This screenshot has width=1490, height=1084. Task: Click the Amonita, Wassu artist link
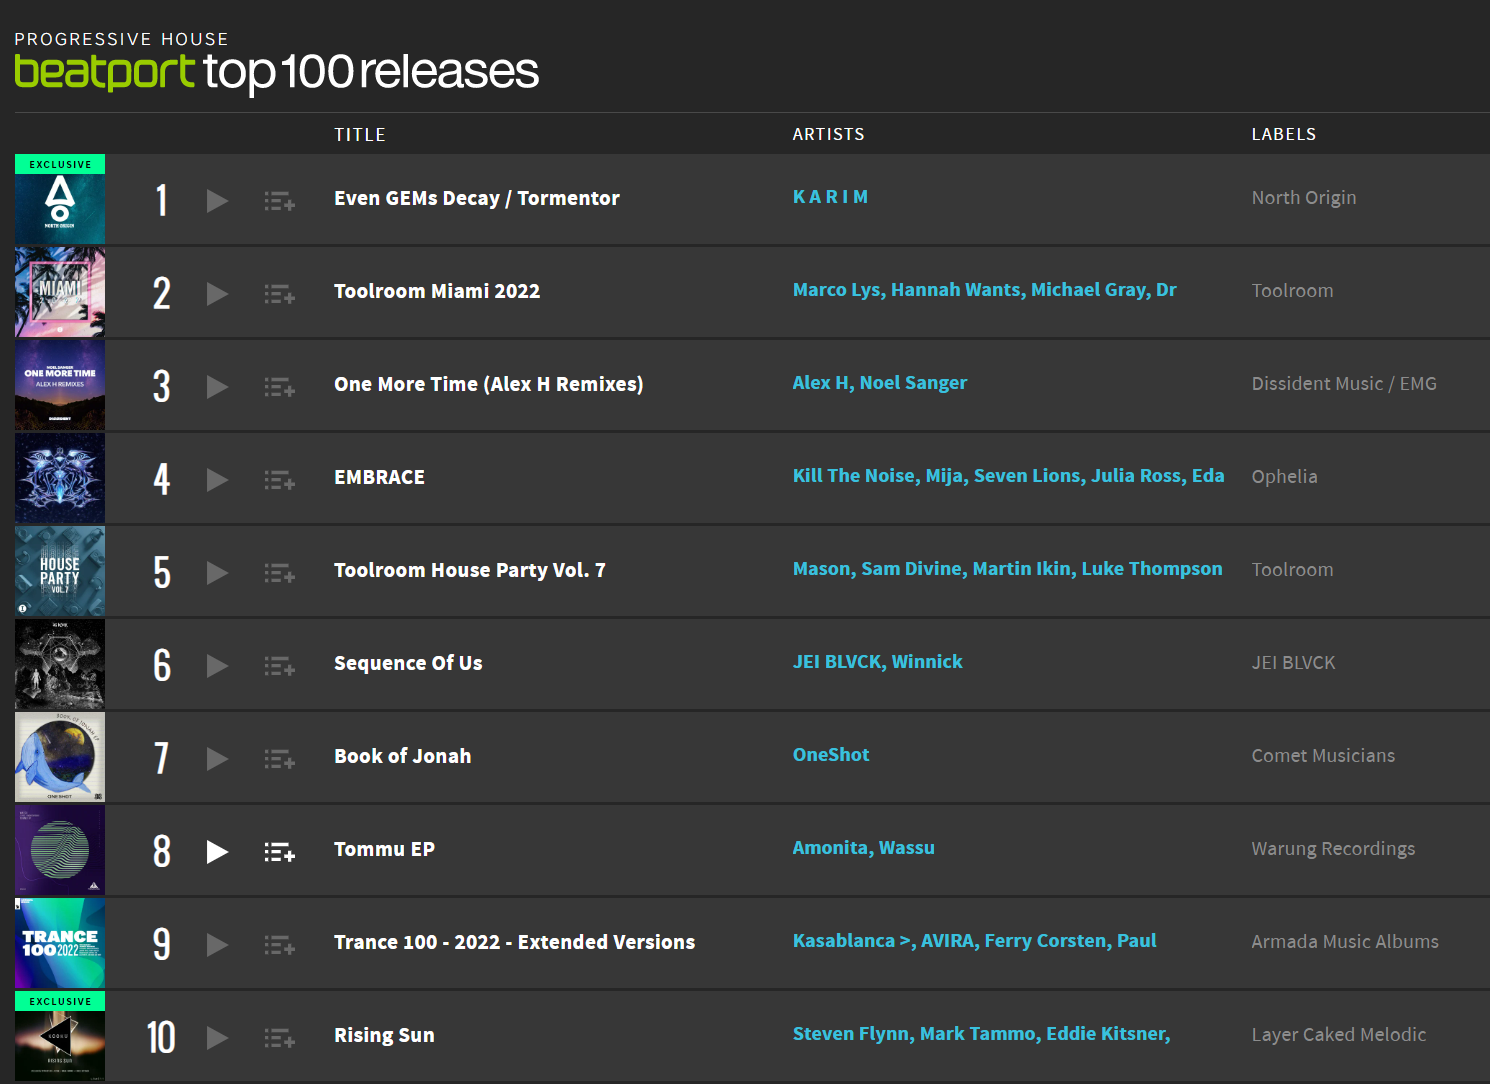click(863, 847)
